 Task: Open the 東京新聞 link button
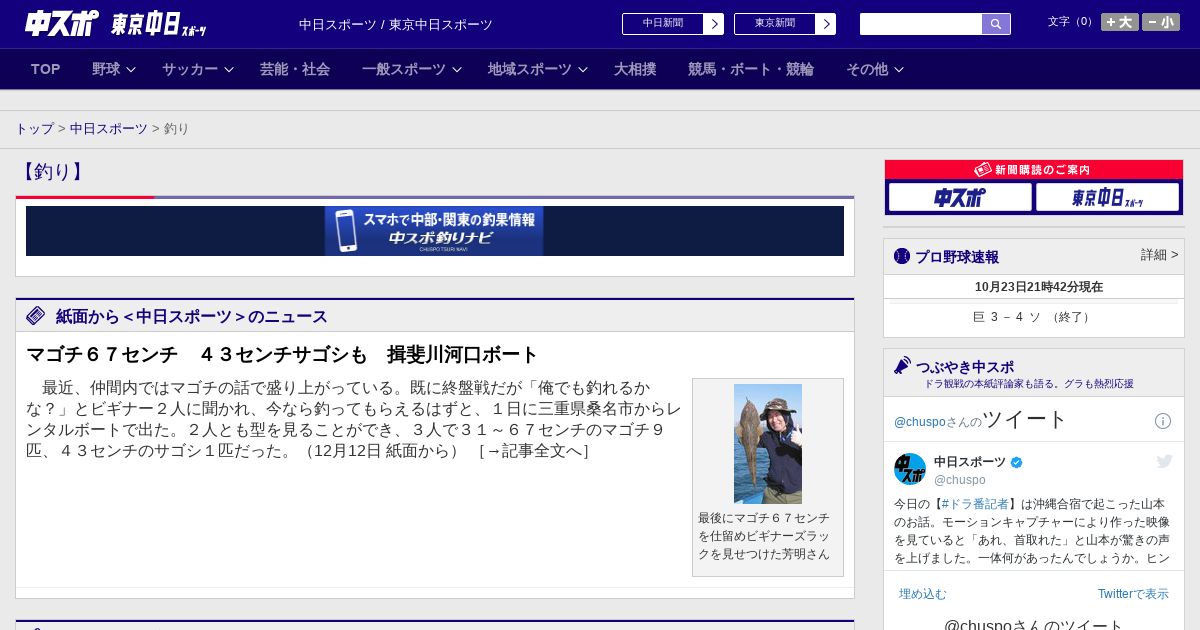point(775,24)
